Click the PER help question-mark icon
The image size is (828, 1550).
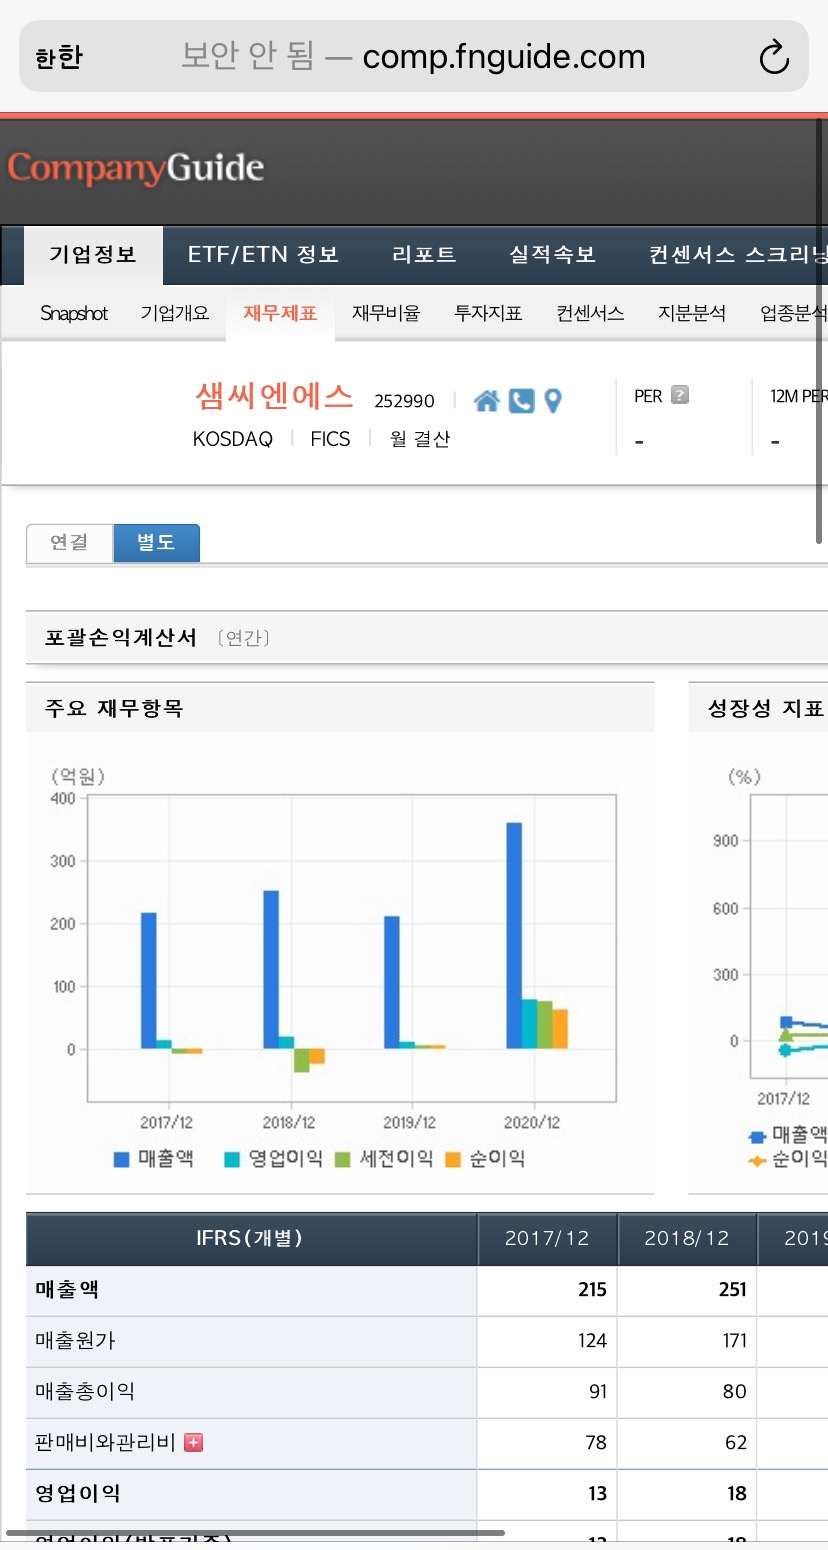click(x=680, y=395)
